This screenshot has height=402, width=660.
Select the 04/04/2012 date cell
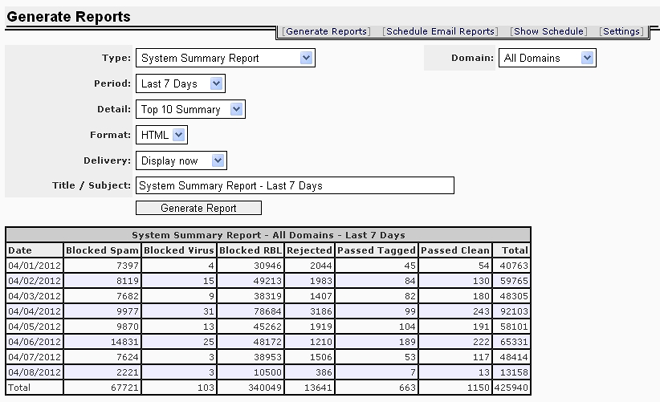[35, 311]
